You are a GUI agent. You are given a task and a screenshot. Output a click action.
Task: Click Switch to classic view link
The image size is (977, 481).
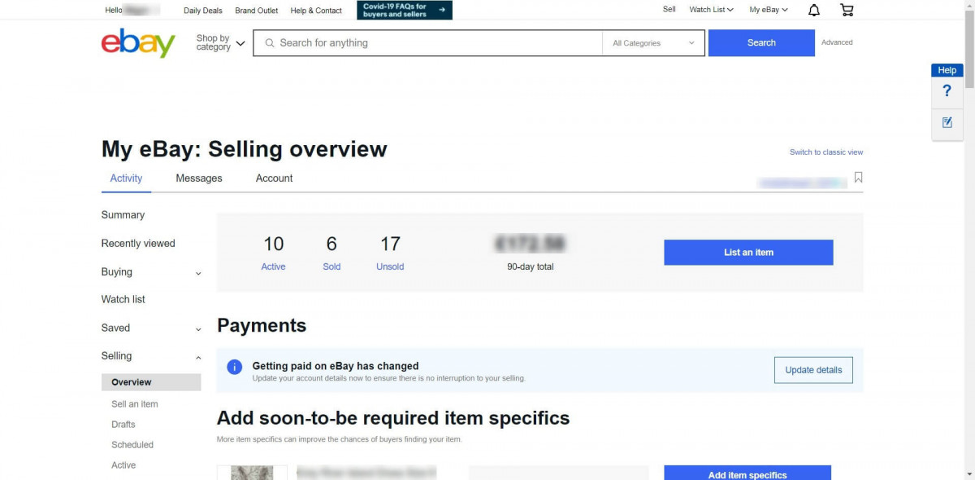[826, 152]
